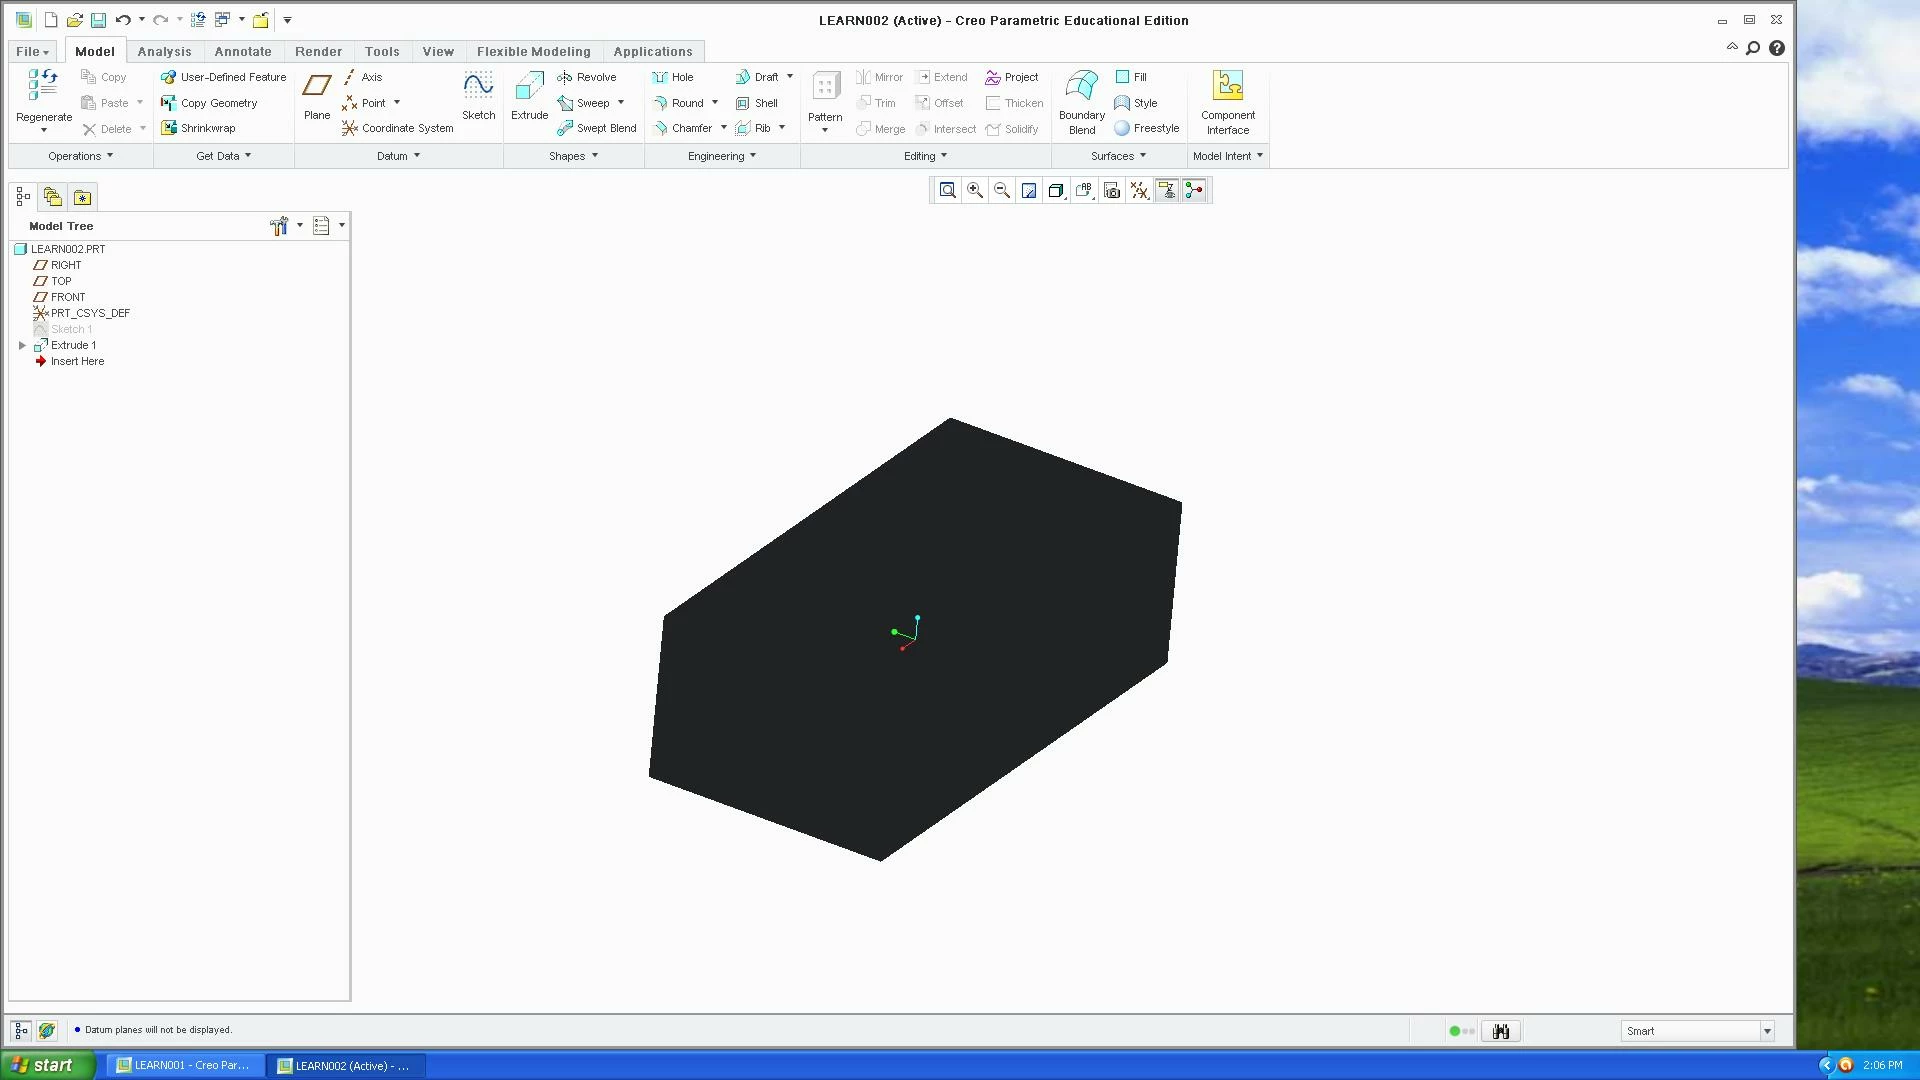Screen dimensions: 1920x1080
Task: Toggle spin center display
Action: pyautogui.click(x=1194, y=191)
